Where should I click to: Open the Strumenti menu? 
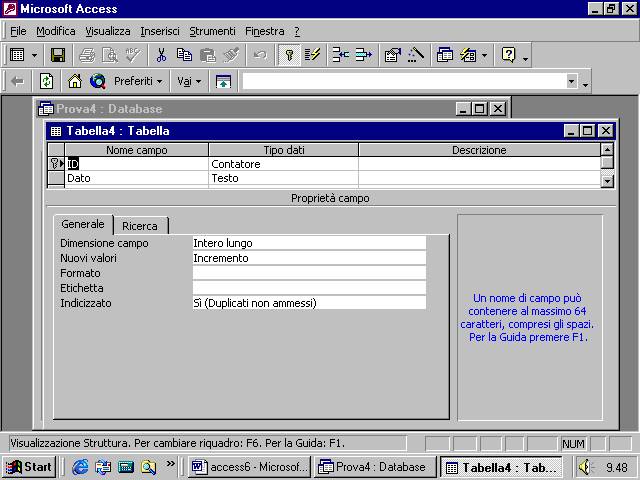212,31
